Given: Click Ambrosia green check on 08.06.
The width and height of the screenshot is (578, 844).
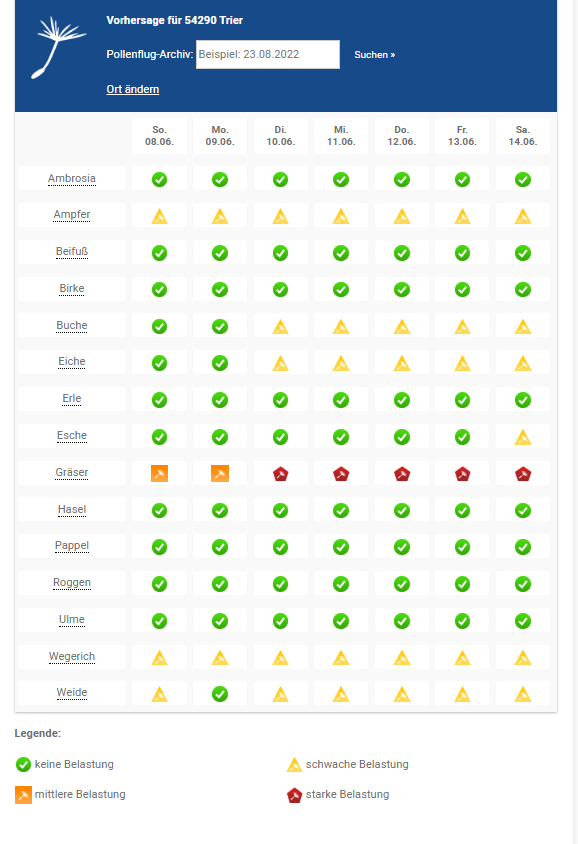Looking at the screenshot, I should click(x=159, y=179).
